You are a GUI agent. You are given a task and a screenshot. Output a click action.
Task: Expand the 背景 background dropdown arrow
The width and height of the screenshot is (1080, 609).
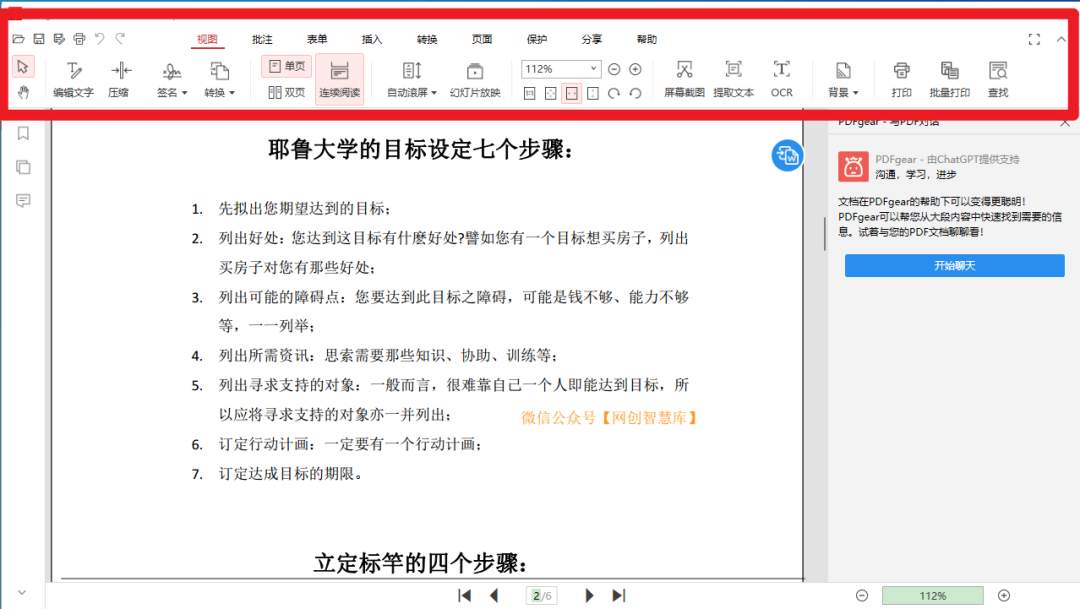(x=855, y=93)
